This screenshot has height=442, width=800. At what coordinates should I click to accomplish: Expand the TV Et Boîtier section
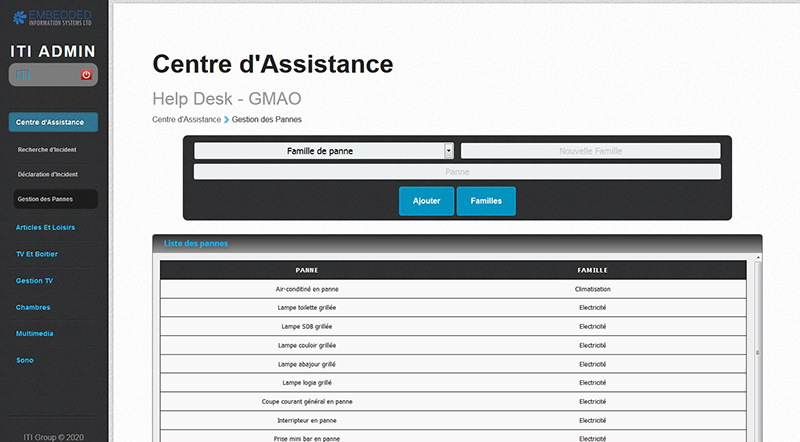coord(39,254)
